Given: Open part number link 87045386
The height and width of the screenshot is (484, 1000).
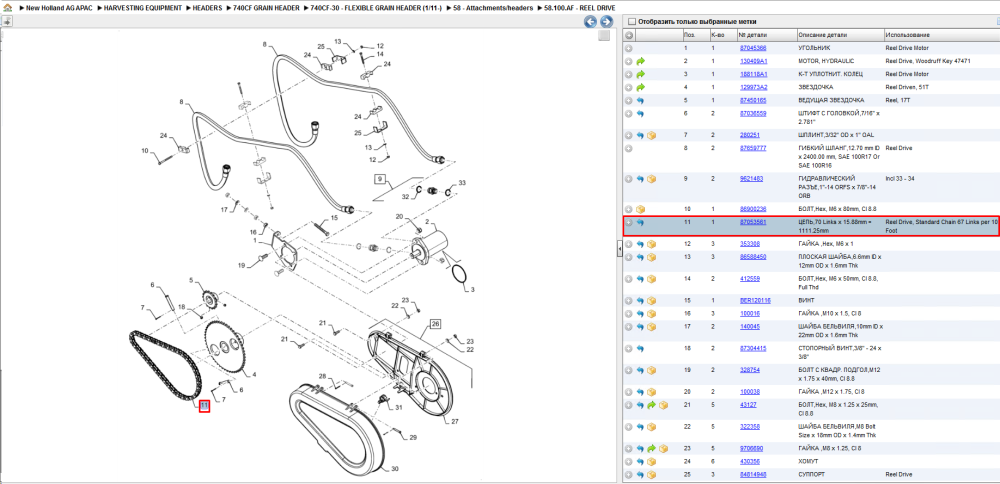Looking at the screenshot, I should tap(753, 48).
